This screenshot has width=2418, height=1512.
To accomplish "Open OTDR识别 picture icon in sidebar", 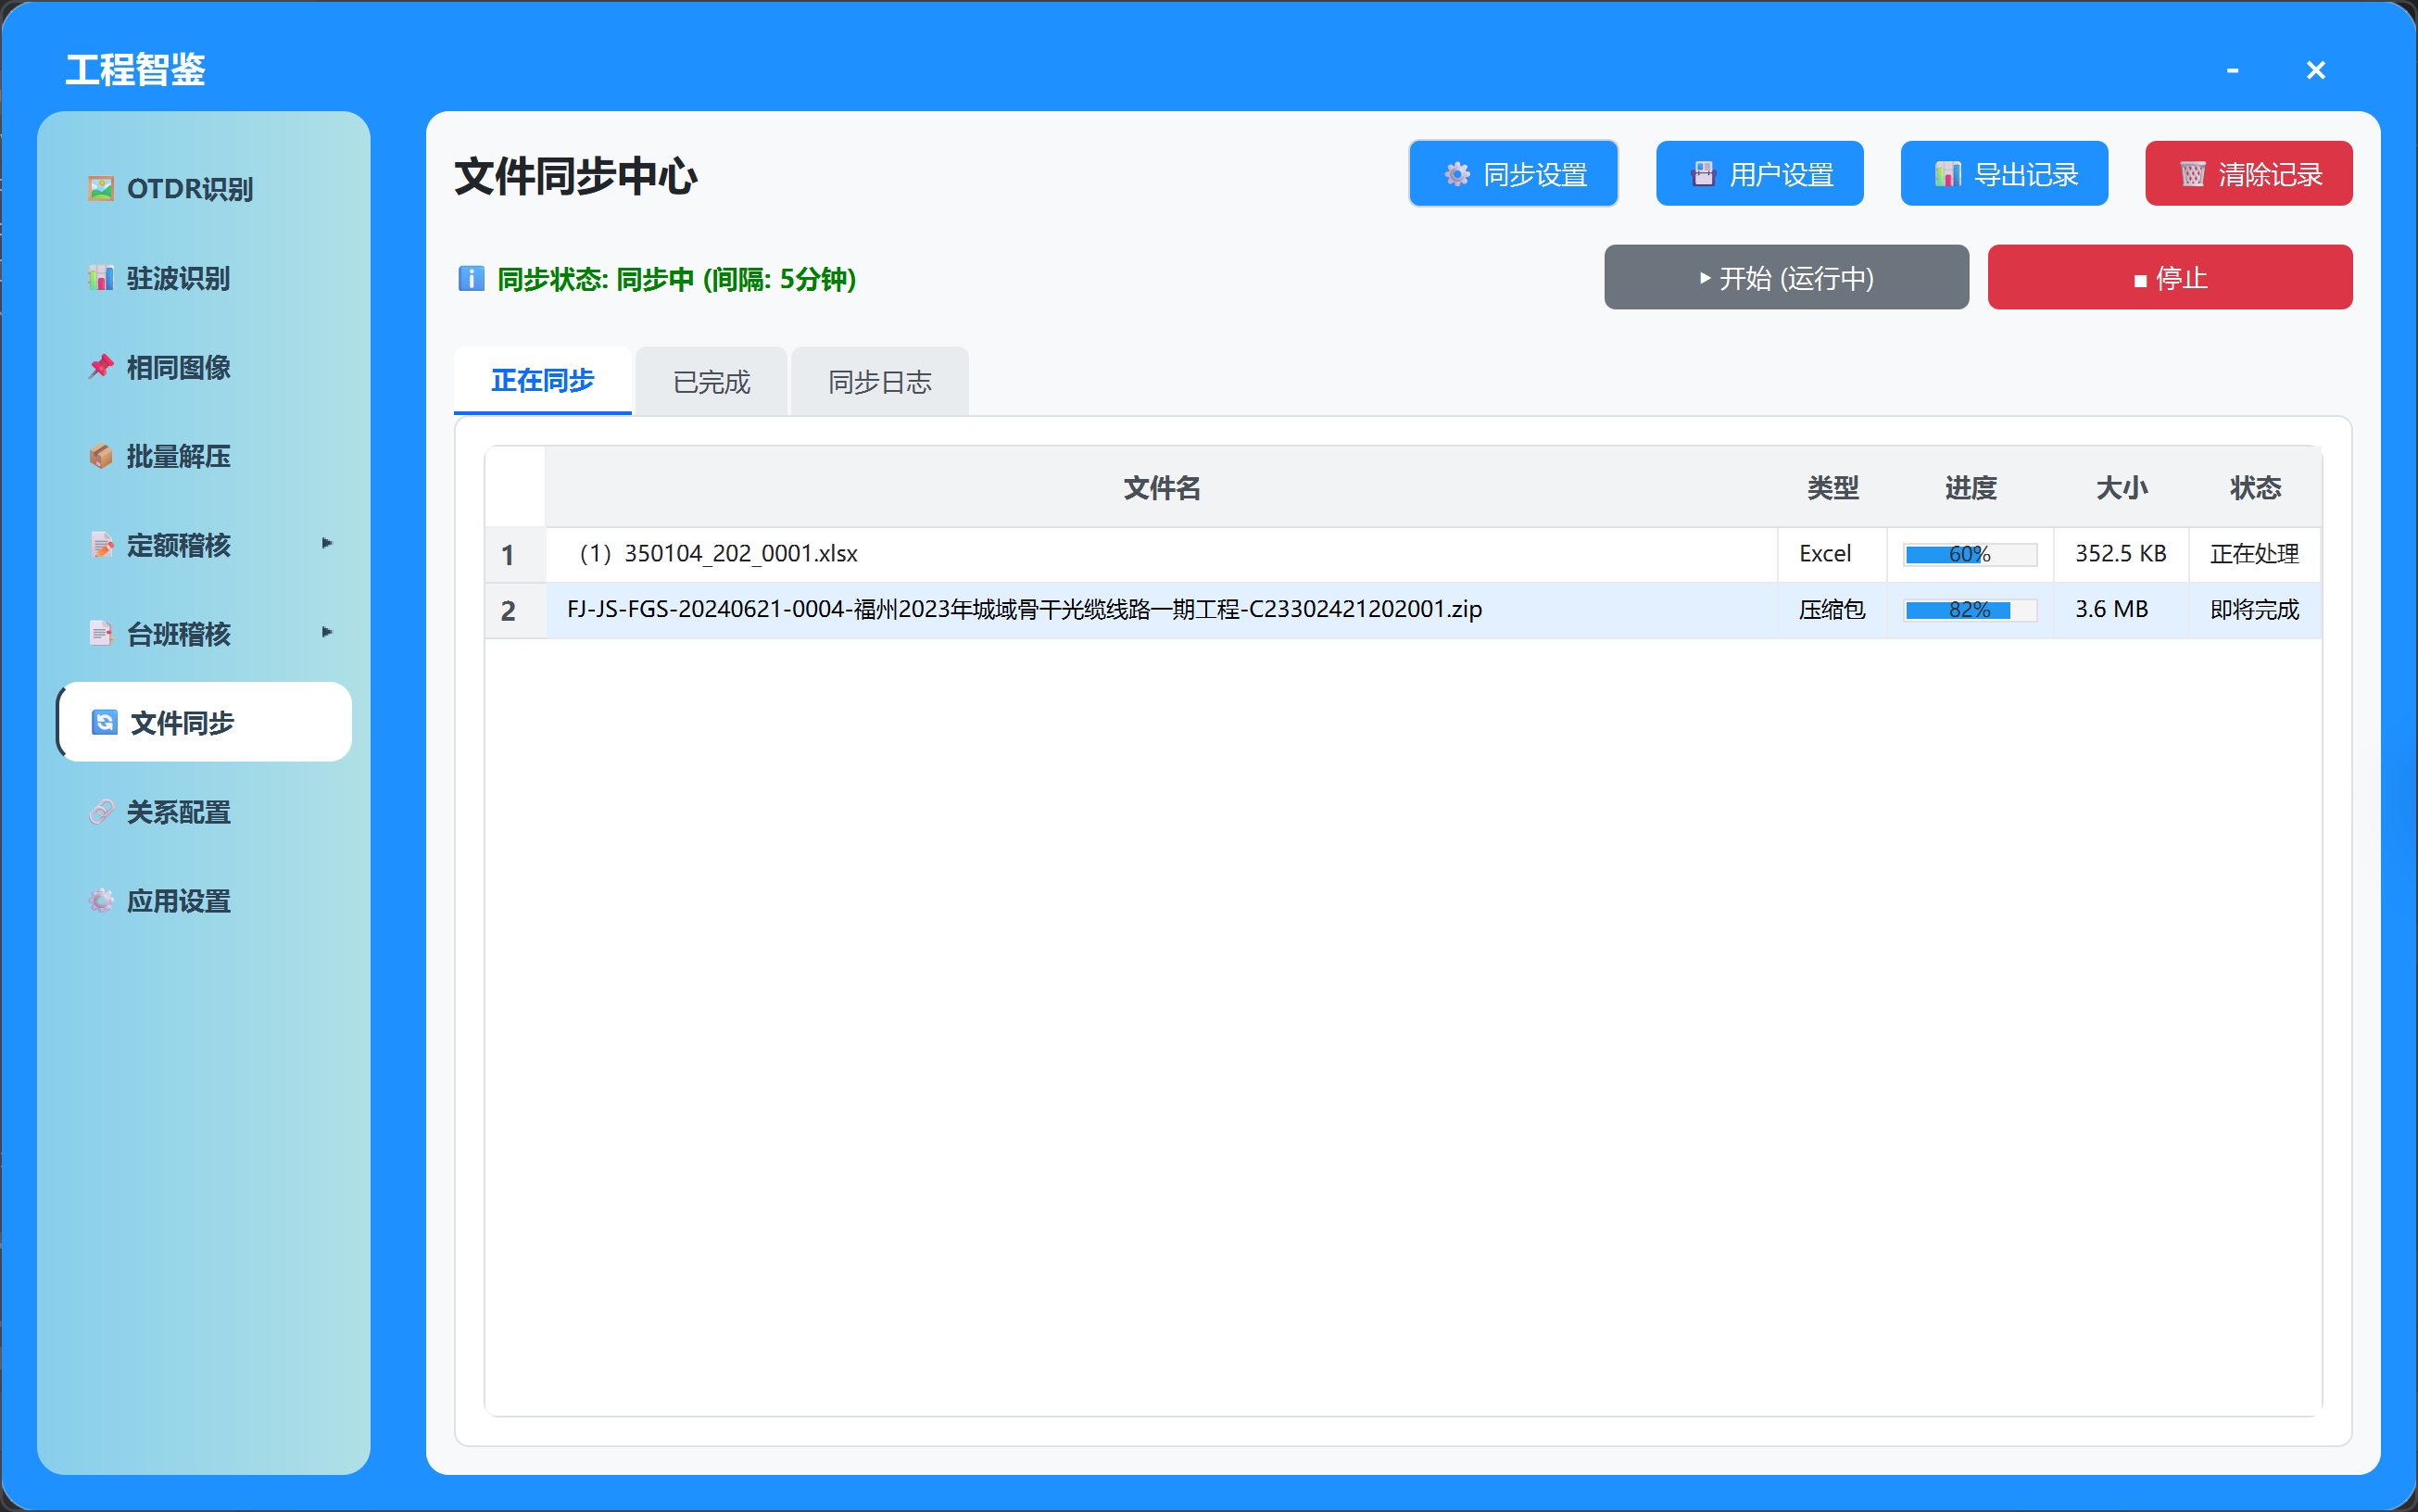I will [101, 188].
